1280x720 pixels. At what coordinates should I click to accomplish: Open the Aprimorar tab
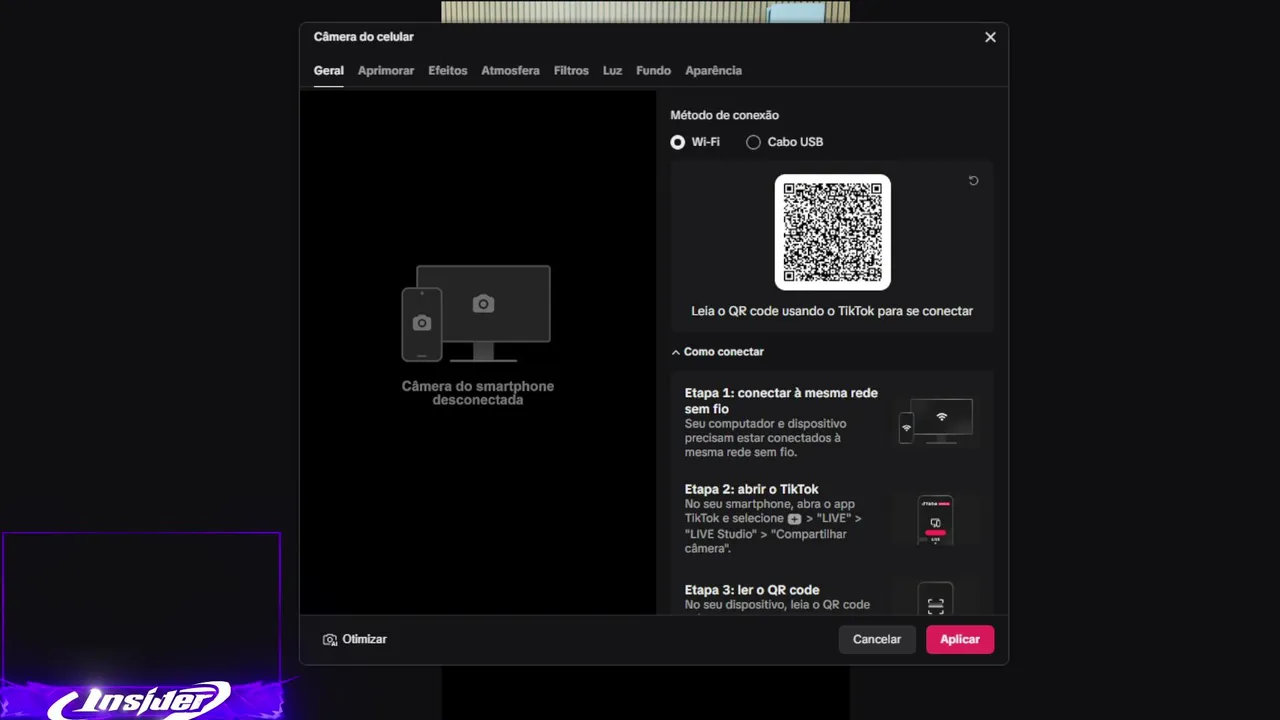[386, 71]
